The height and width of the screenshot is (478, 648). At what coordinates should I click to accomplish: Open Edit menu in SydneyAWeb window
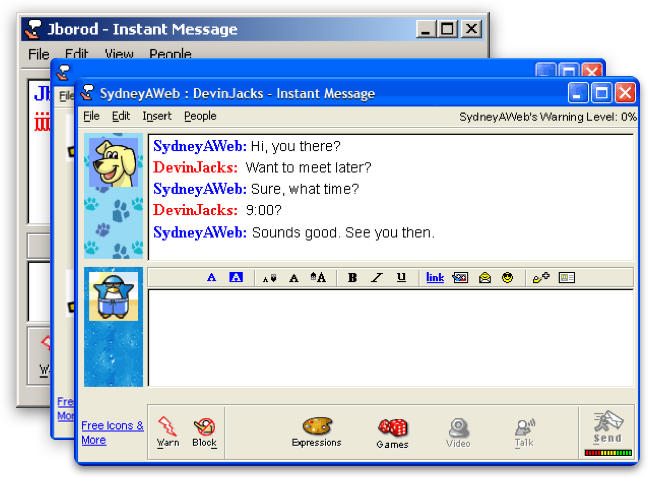121,117
